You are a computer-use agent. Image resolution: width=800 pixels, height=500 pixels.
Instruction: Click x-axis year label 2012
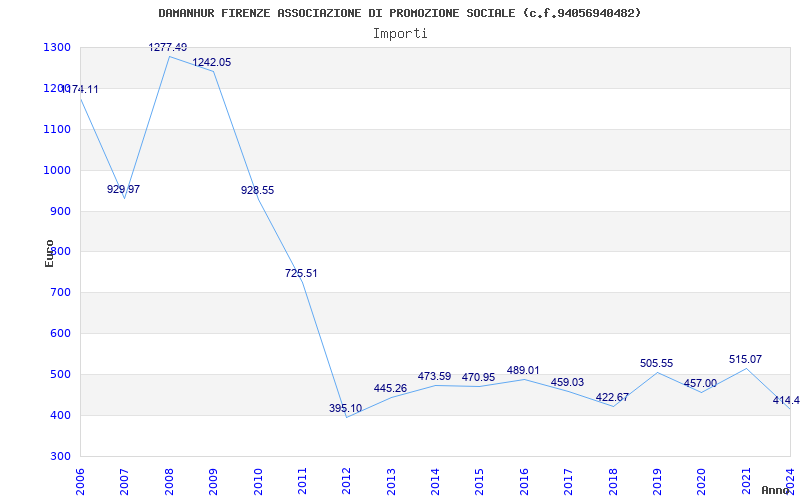[347, 481]
